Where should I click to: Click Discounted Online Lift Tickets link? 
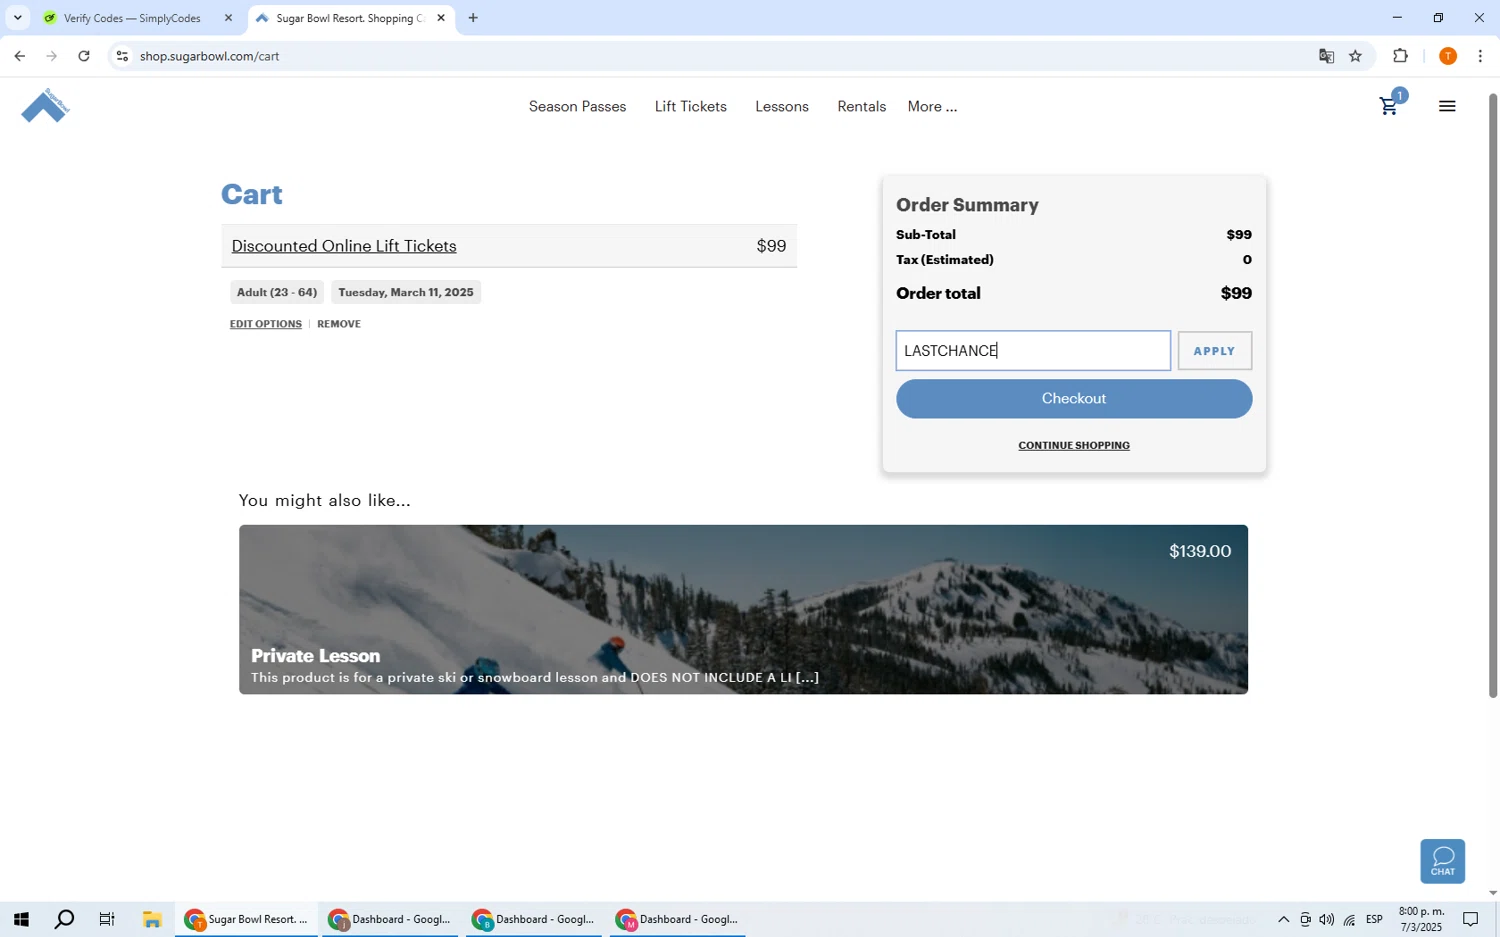click(344, 246)
